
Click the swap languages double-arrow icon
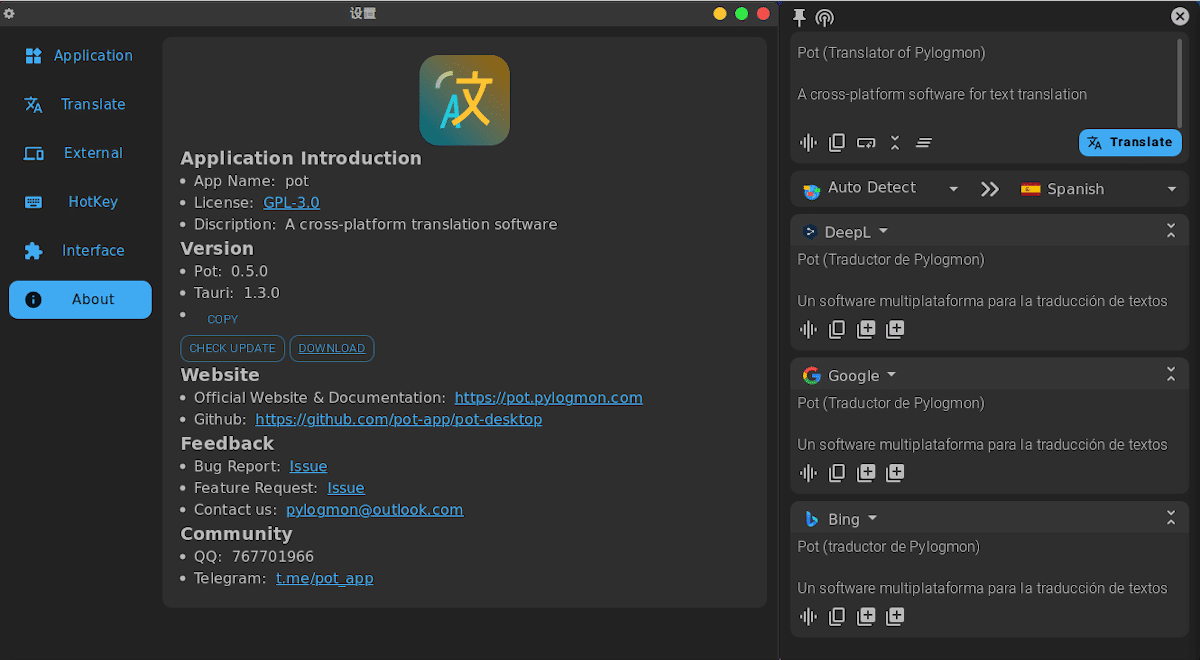coord(989,188)
